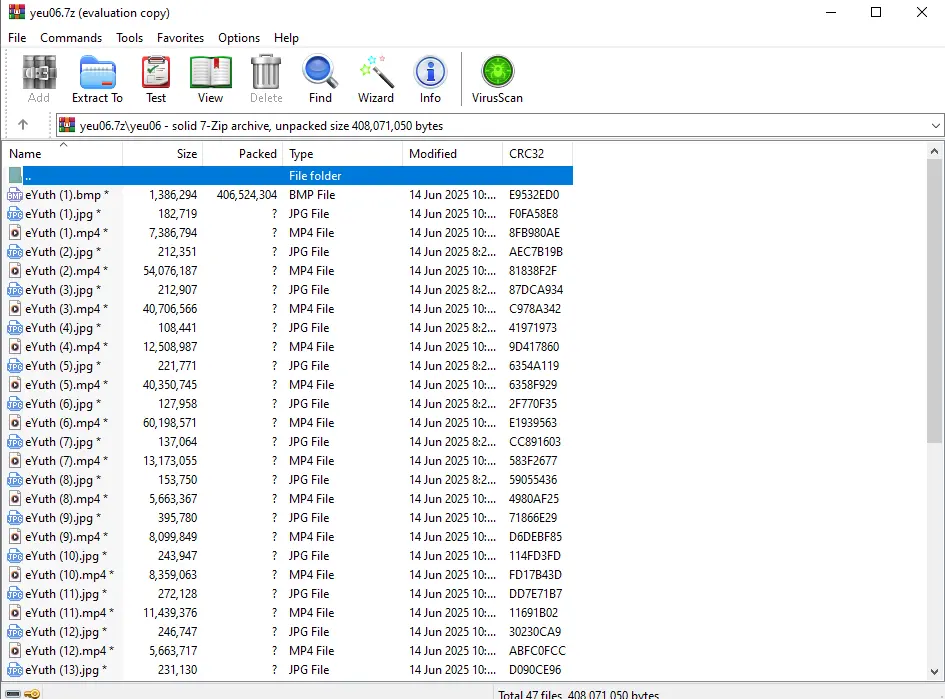Open the Commands menu
Screen dimensions: 945x699
click(71, 37)
